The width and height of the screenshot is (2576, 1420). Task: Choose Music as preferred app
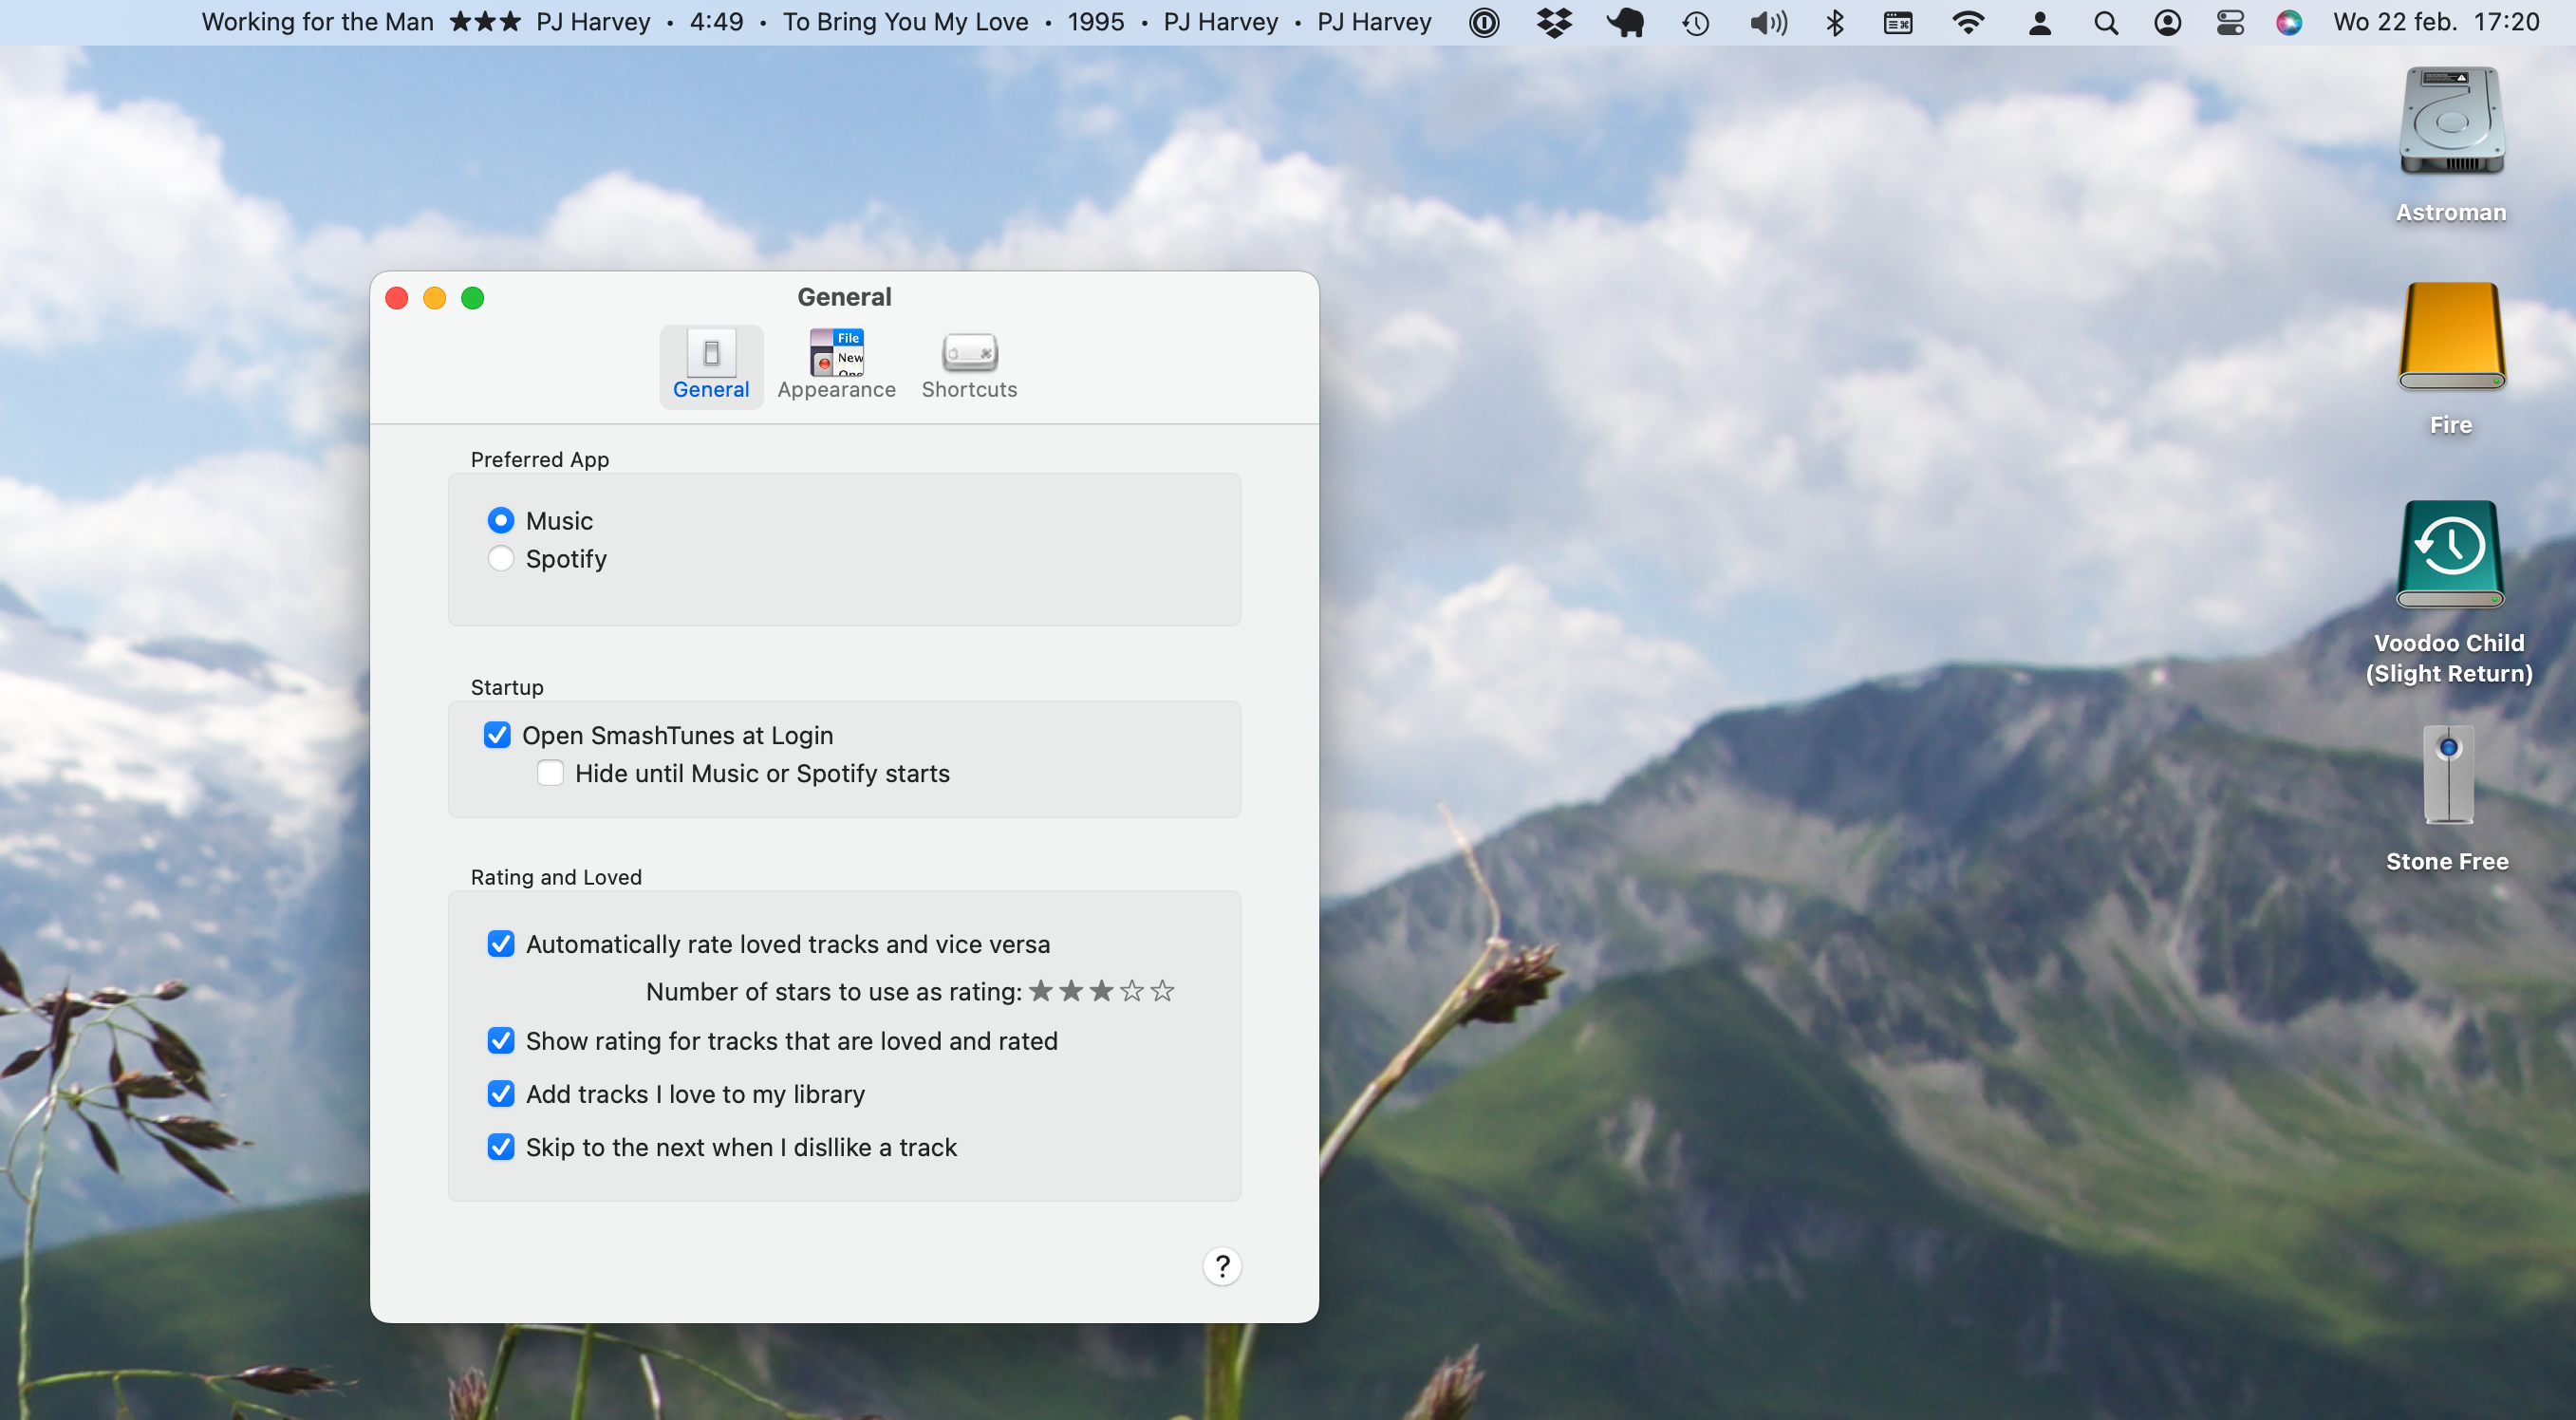[x=501, y=520]
